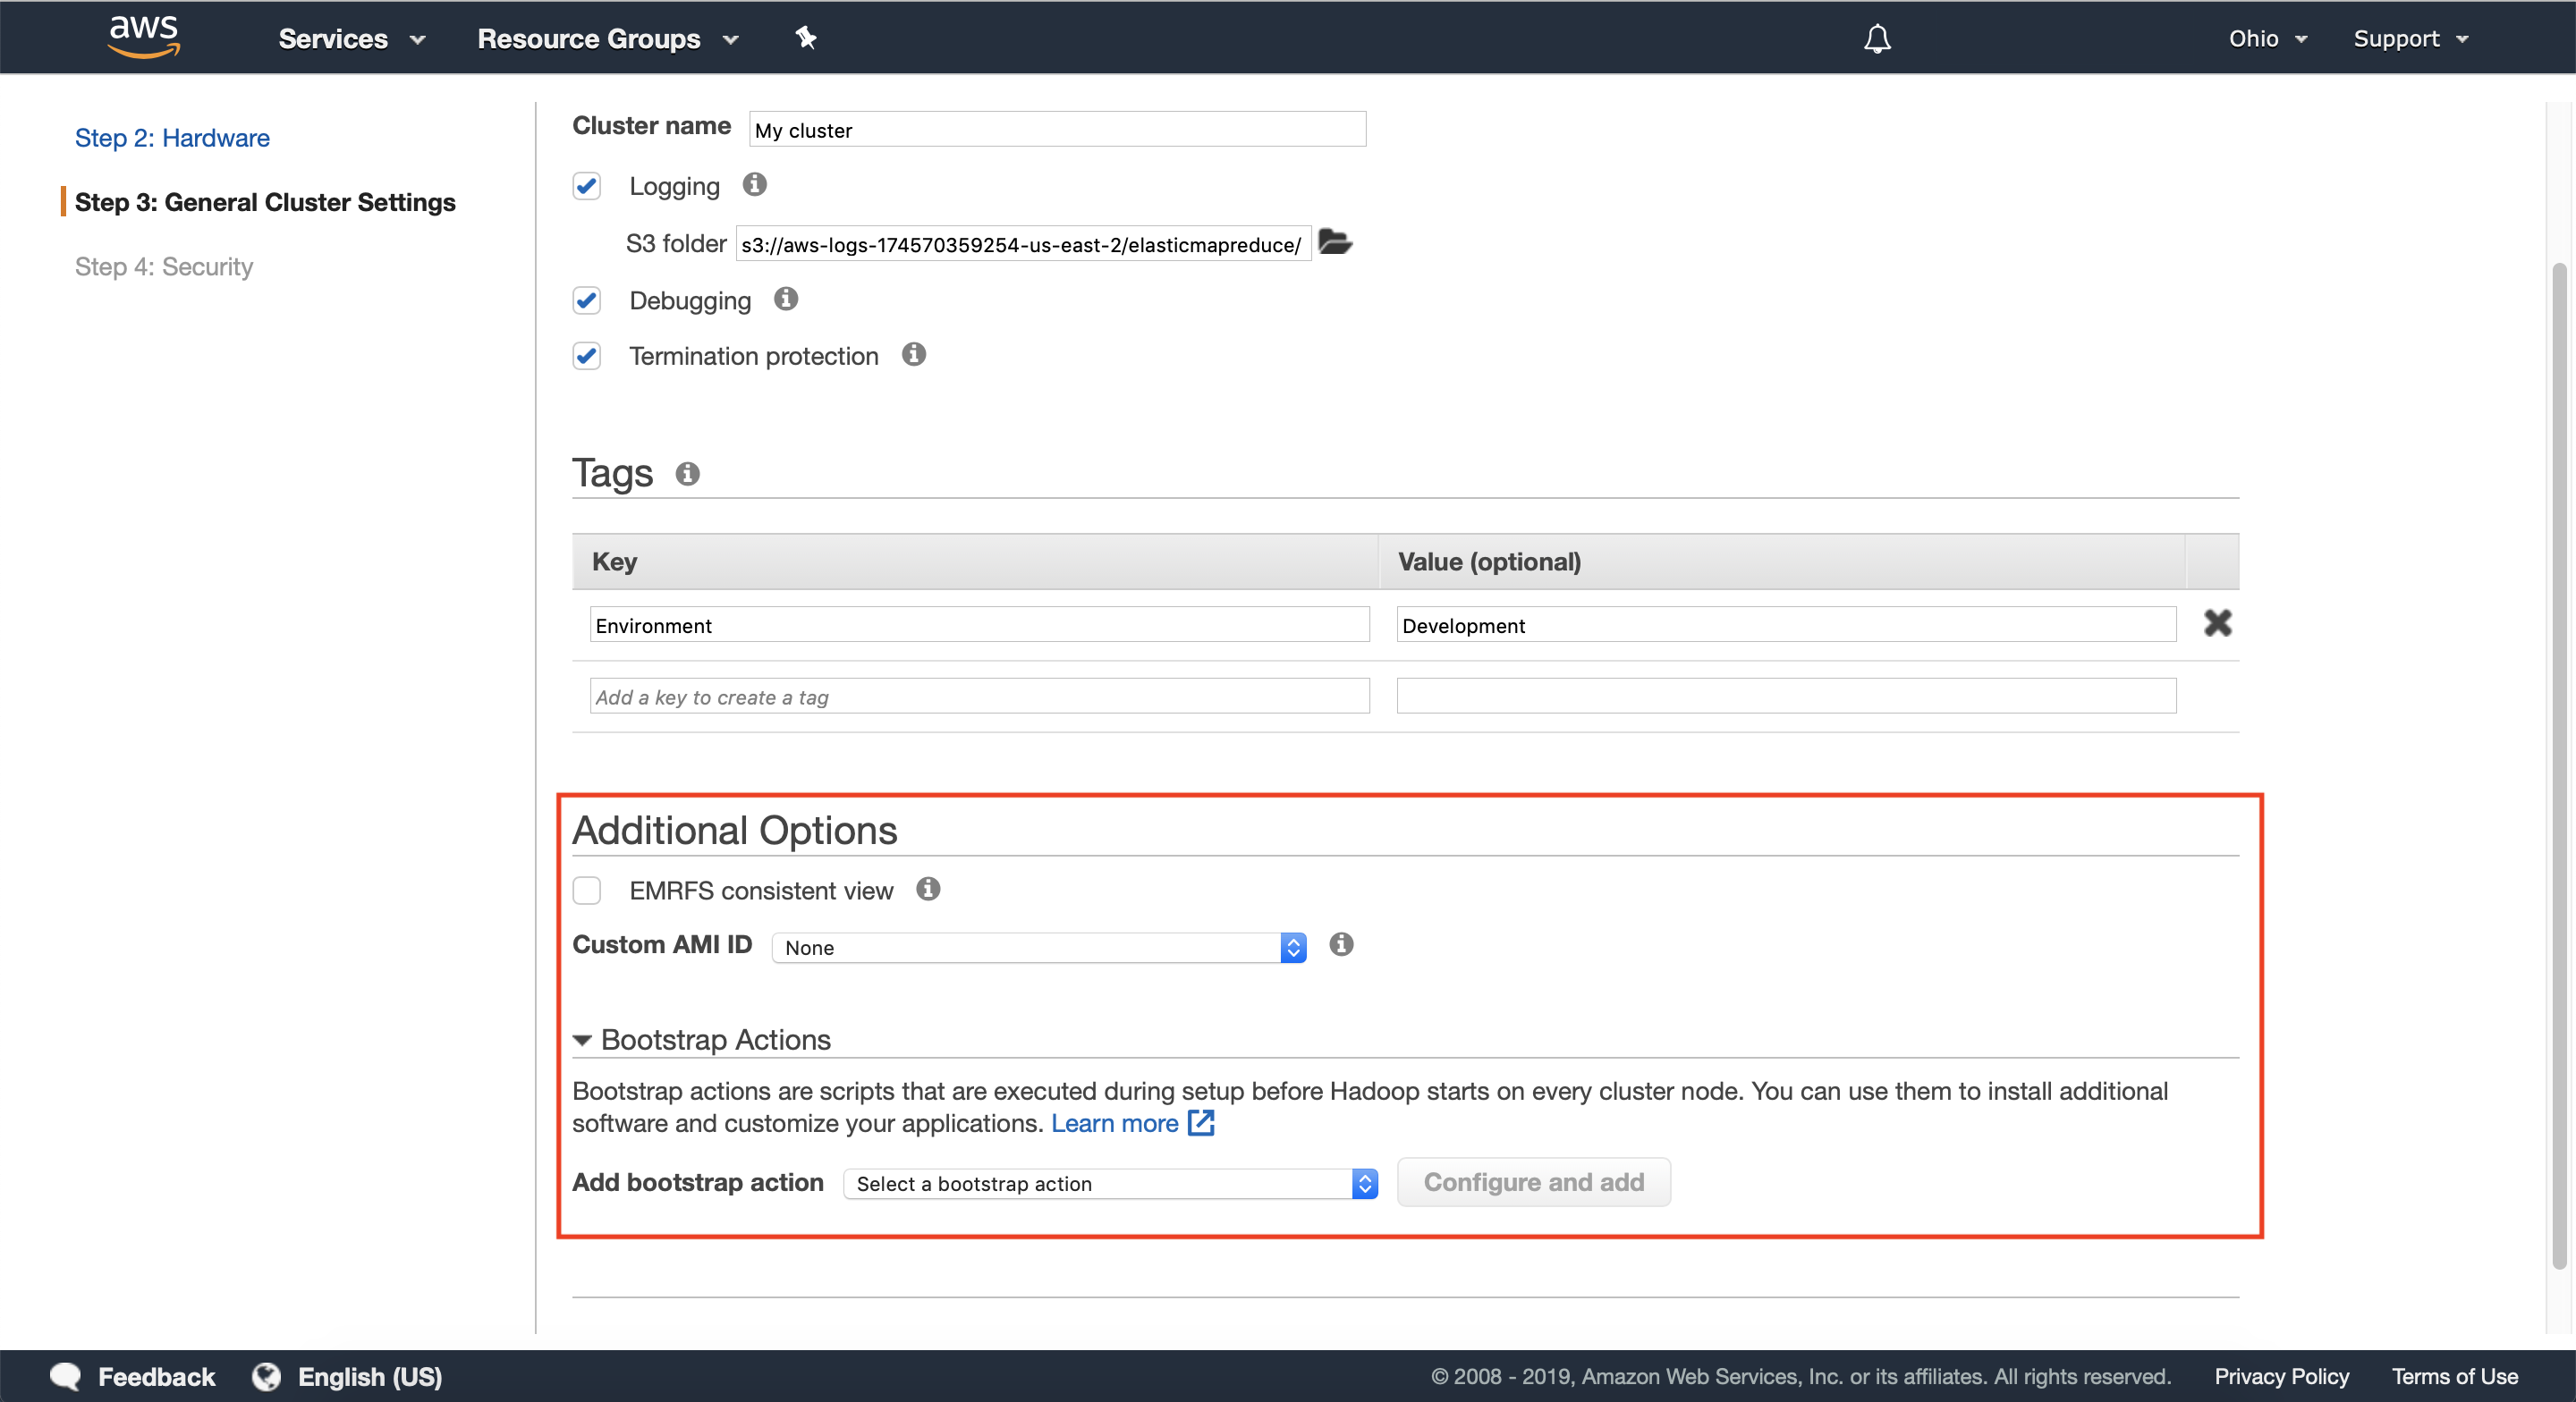Disable the Debugging checkbox

587,300
